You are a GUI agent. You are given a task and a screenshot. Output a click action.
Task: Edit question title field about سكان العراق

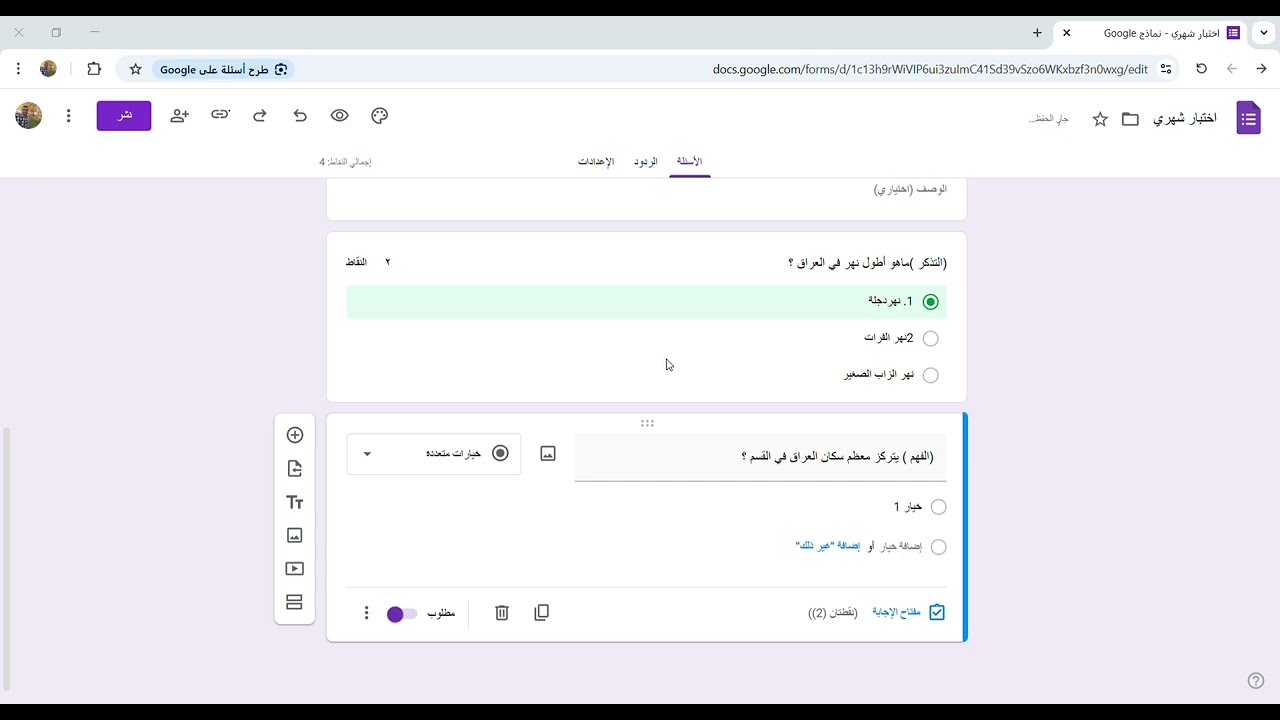pos(761,457)
